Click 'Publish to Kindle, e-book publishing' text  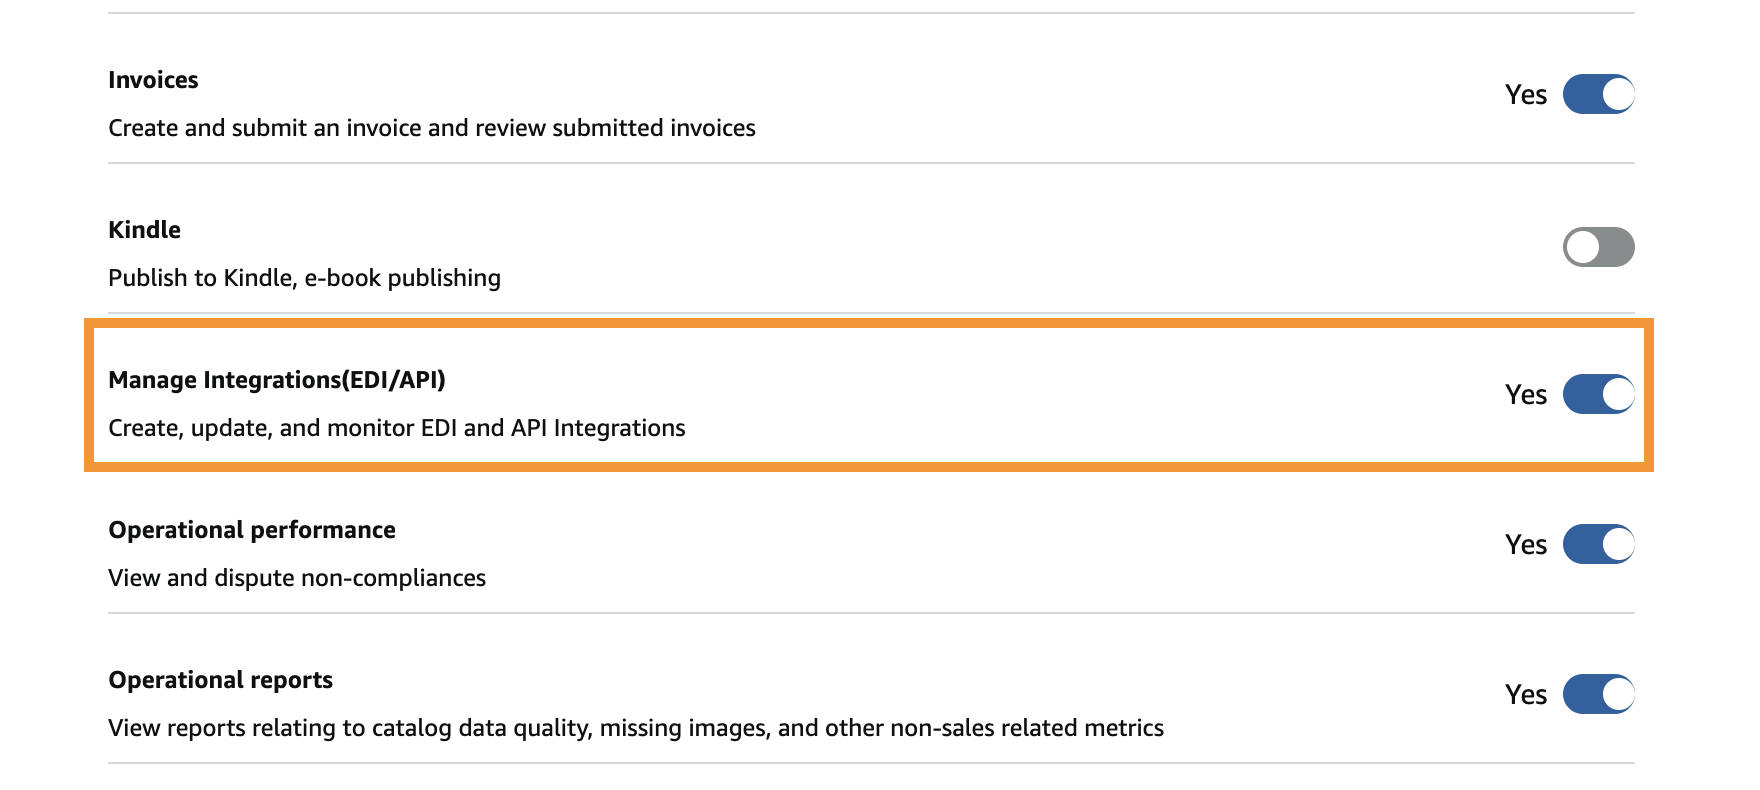coord(304,278)
